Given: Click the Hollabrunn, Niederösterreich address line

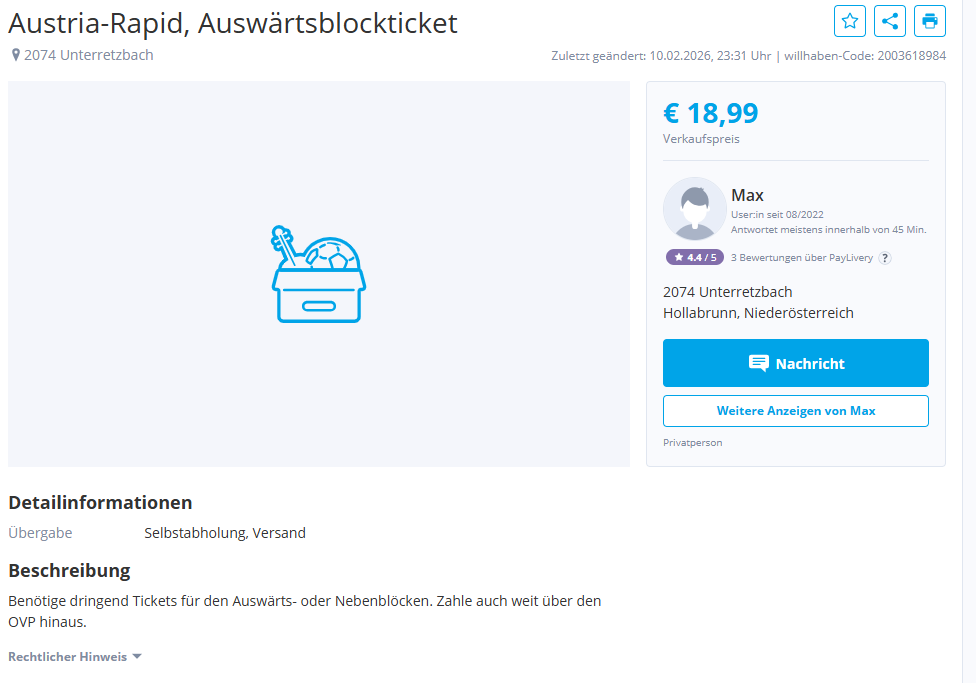Looking at the screenshot, I should click(x=758, y=313).
